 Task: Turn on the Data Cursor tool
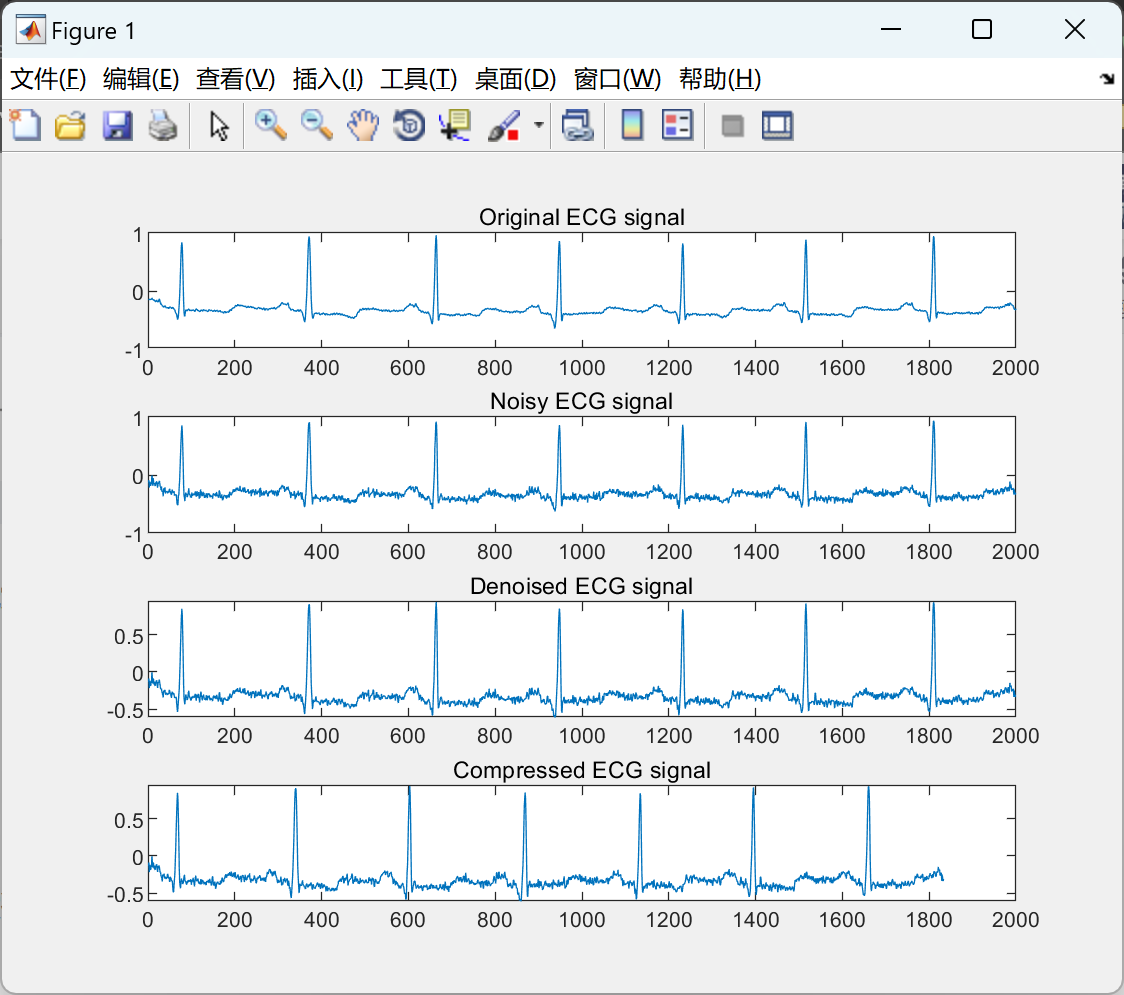454,125
